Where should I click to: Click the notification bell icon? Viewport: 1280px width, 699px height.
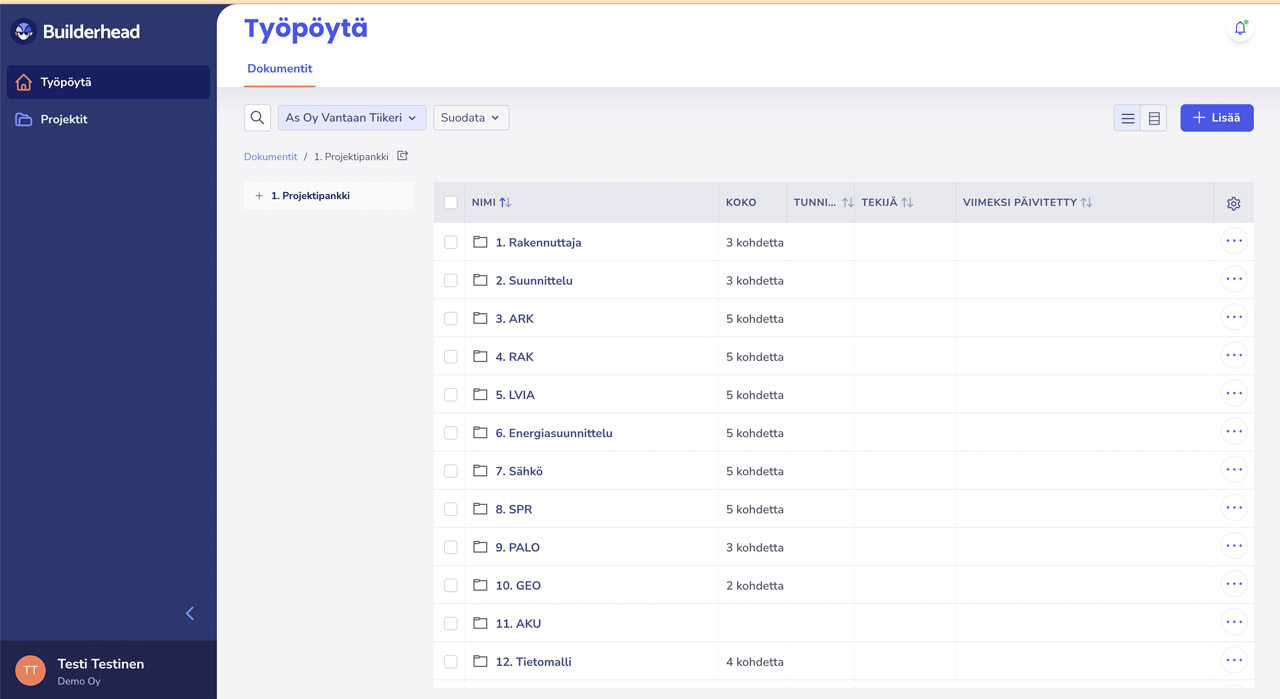pos(1240,29)
